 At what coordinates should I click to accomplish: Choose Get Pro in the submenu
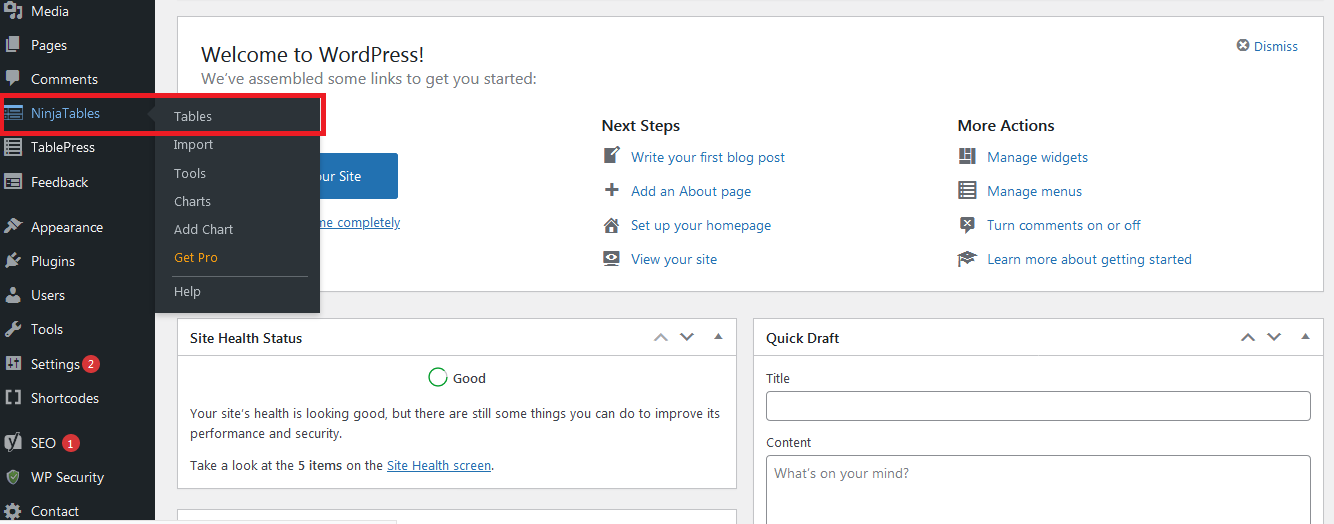click(x=195, y=257)
